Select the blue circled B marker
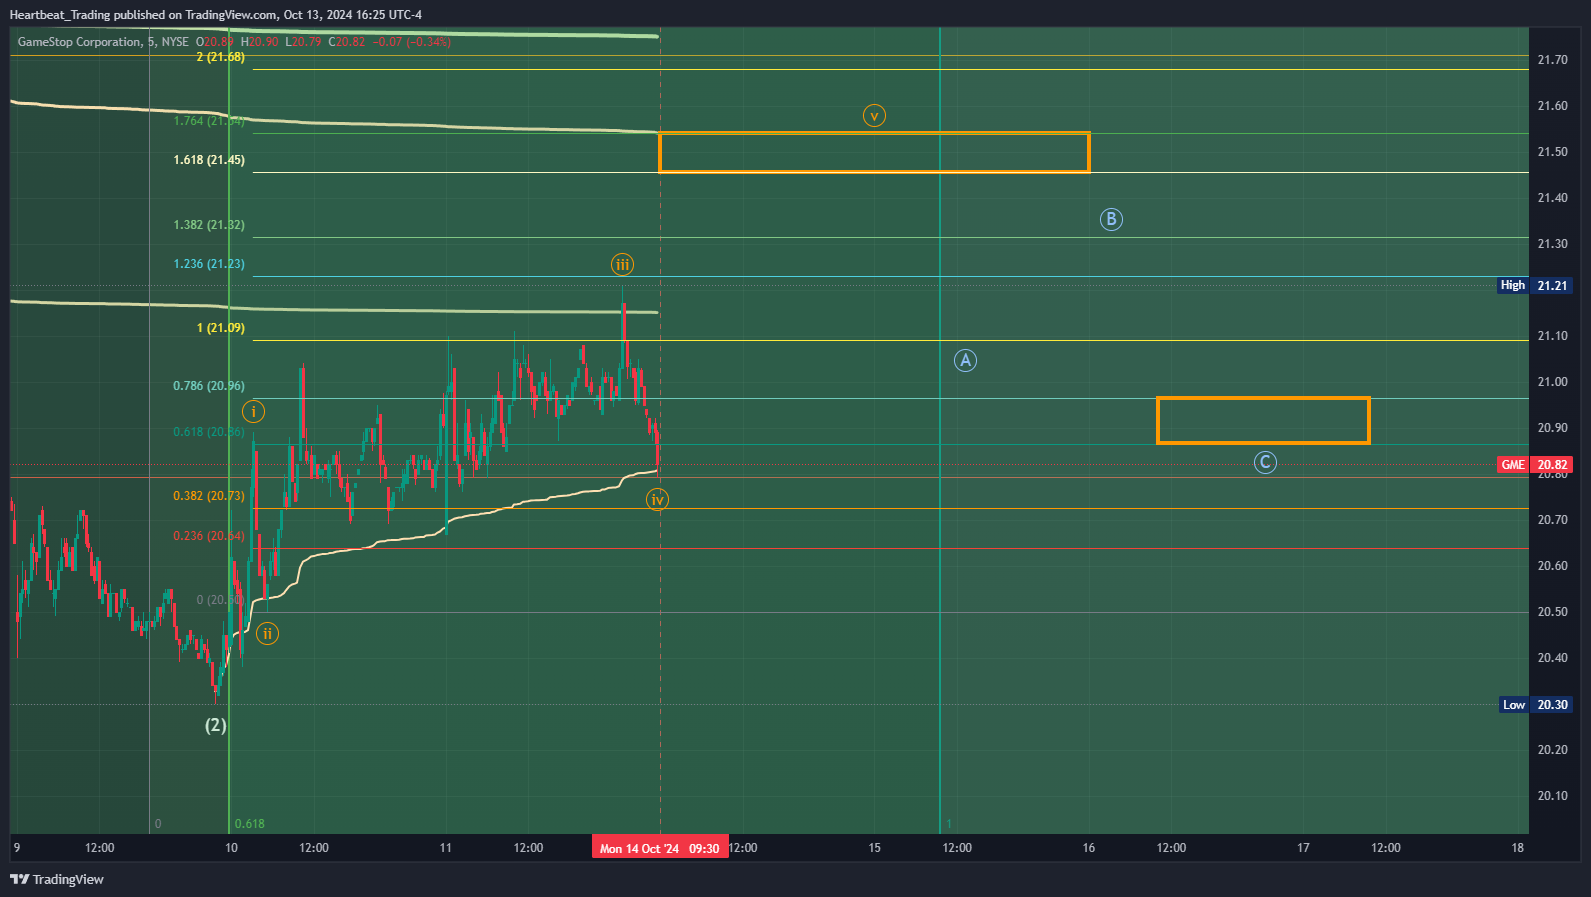Viewport: 1591px width, 897px height. [x=1111, y=219]
